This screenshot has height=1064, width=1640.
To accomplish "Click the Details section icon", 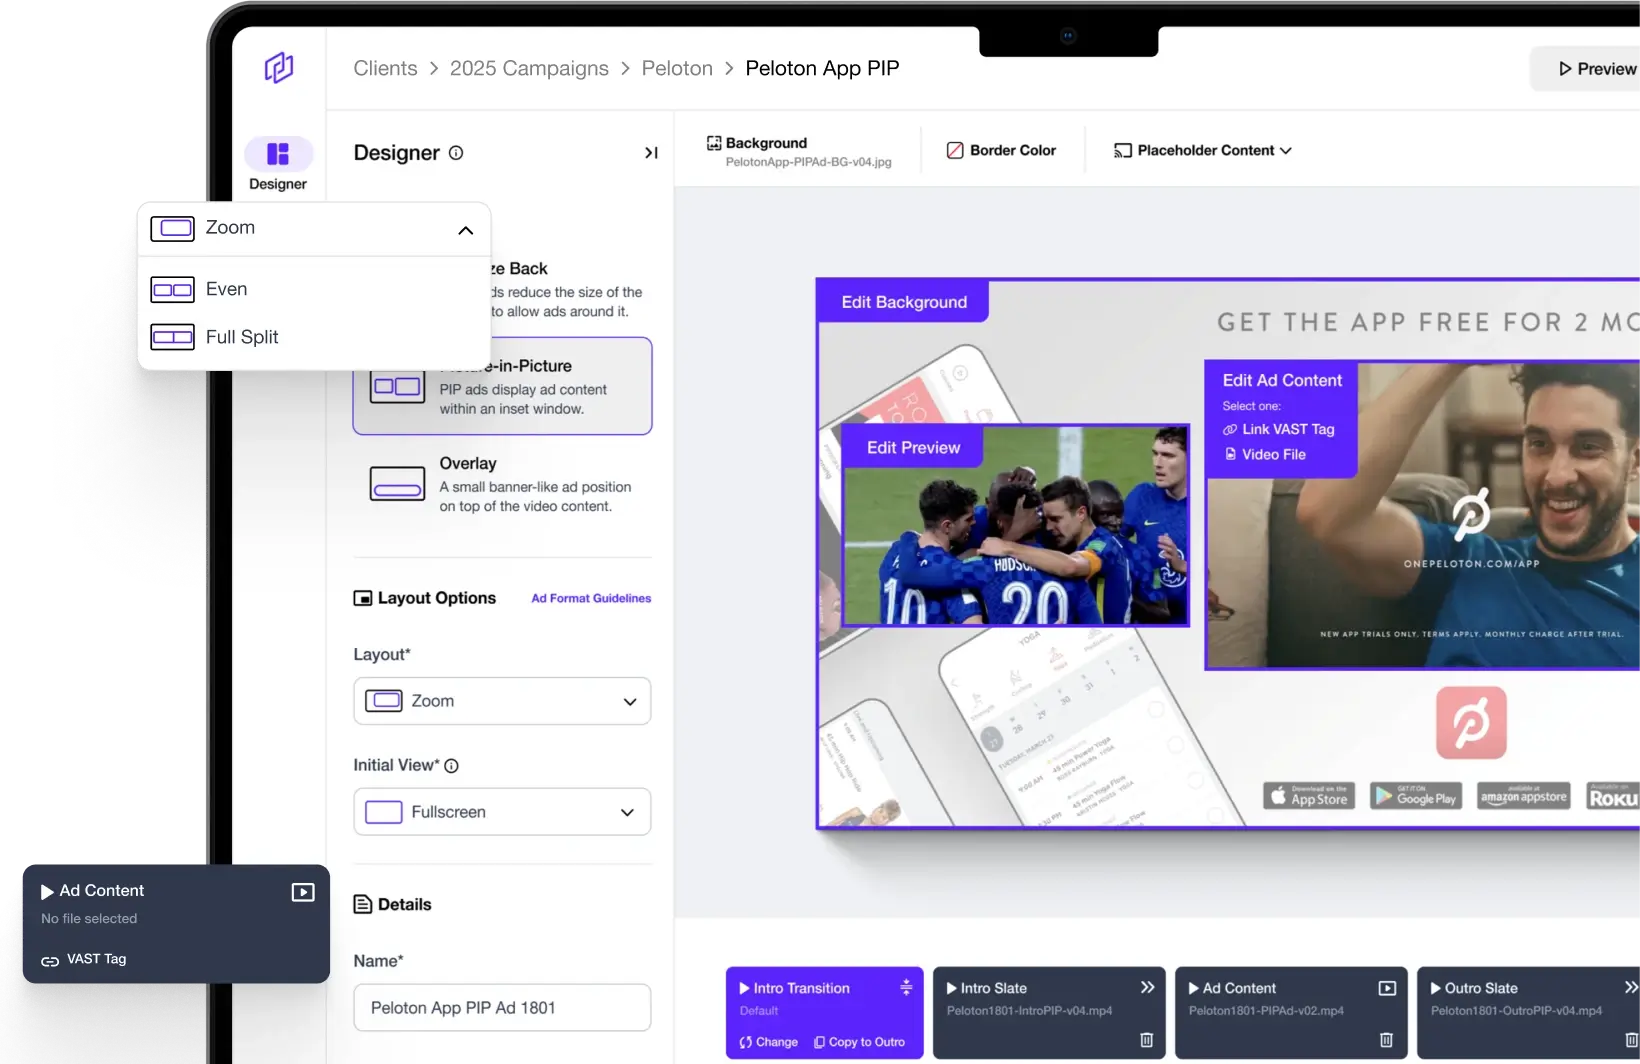I will click(x=363, y=904).
